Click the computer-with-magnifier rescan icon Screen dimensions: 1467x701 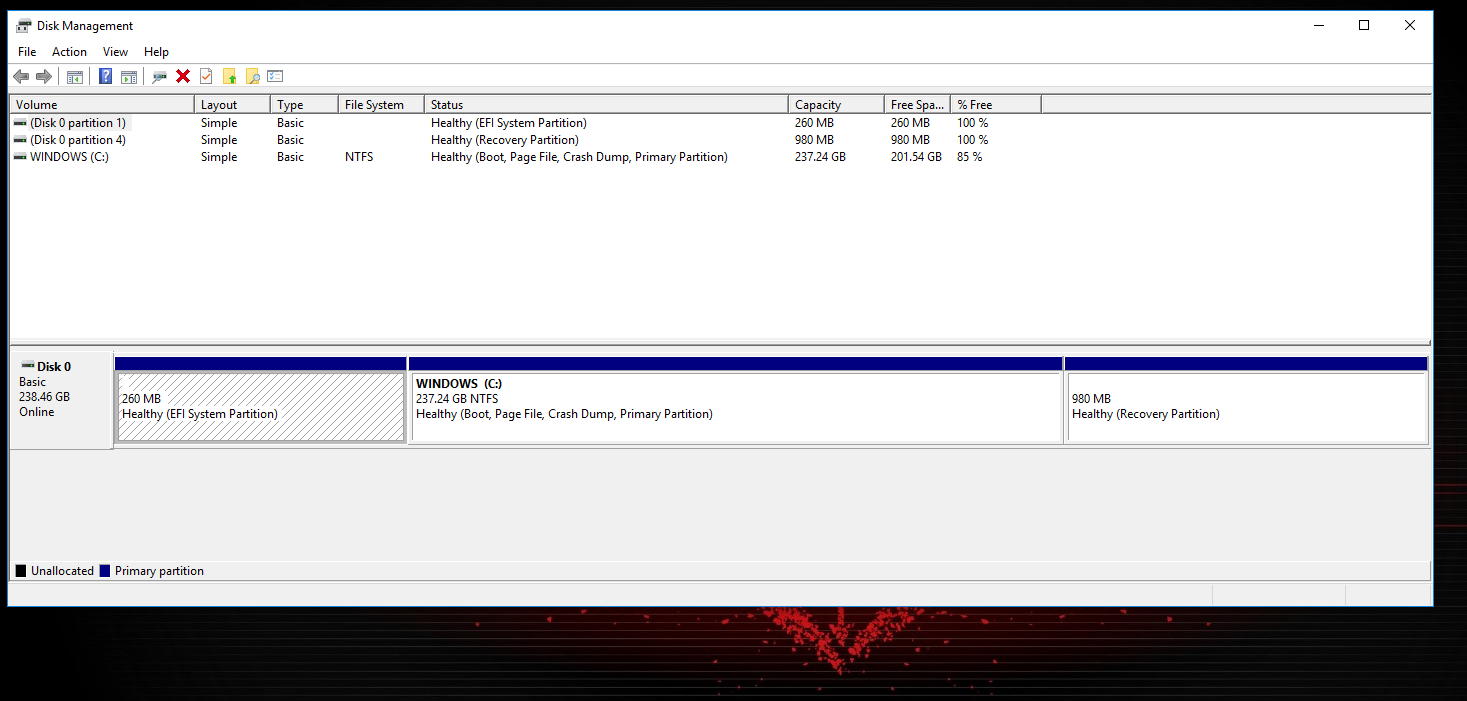[x=159, y=76]
